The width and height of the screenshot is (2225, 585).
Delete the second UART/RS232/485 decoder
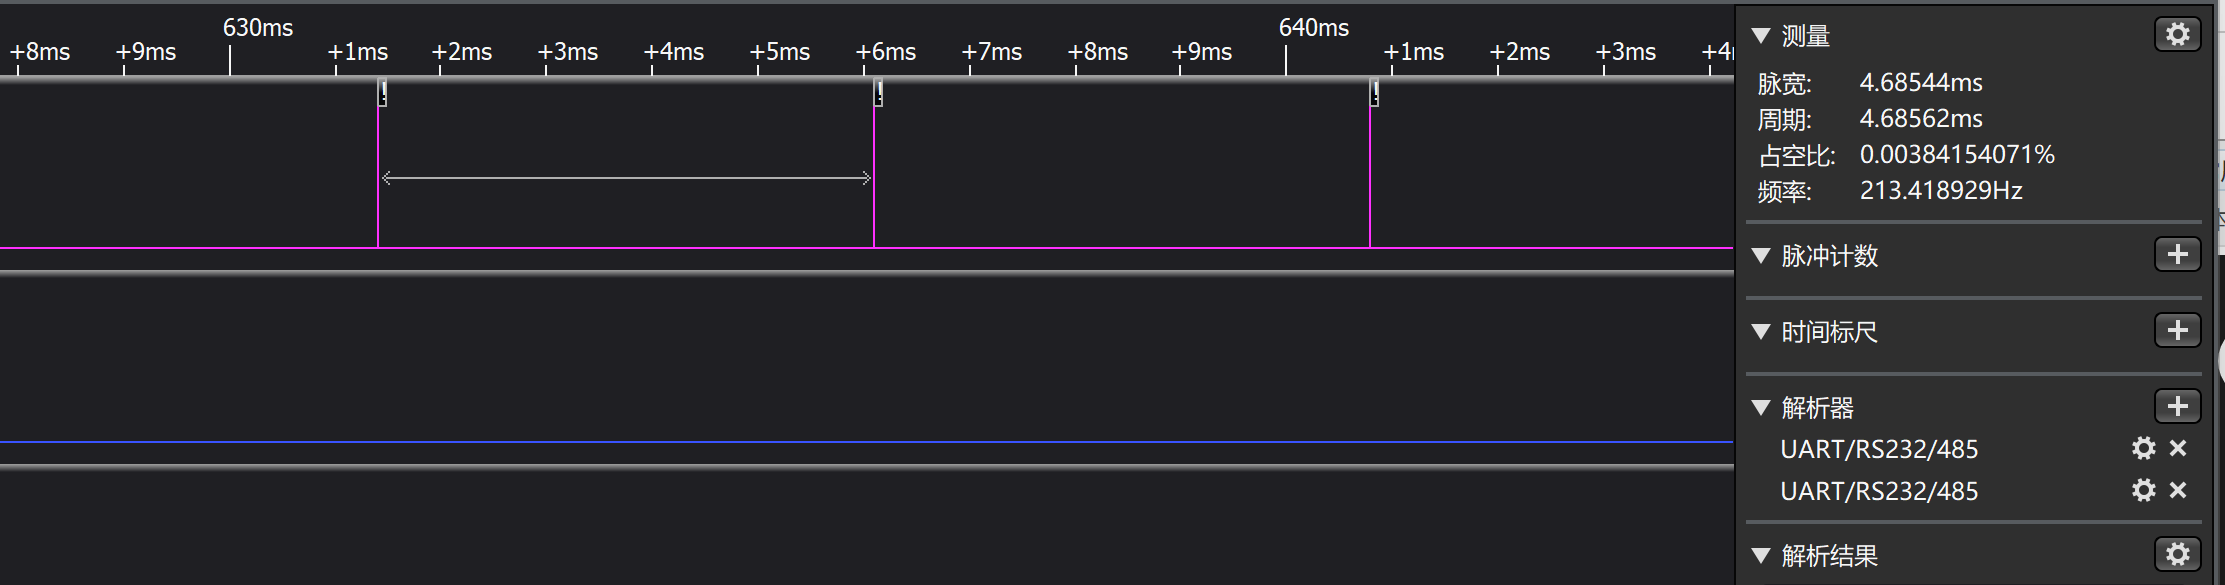[2178, 491]
